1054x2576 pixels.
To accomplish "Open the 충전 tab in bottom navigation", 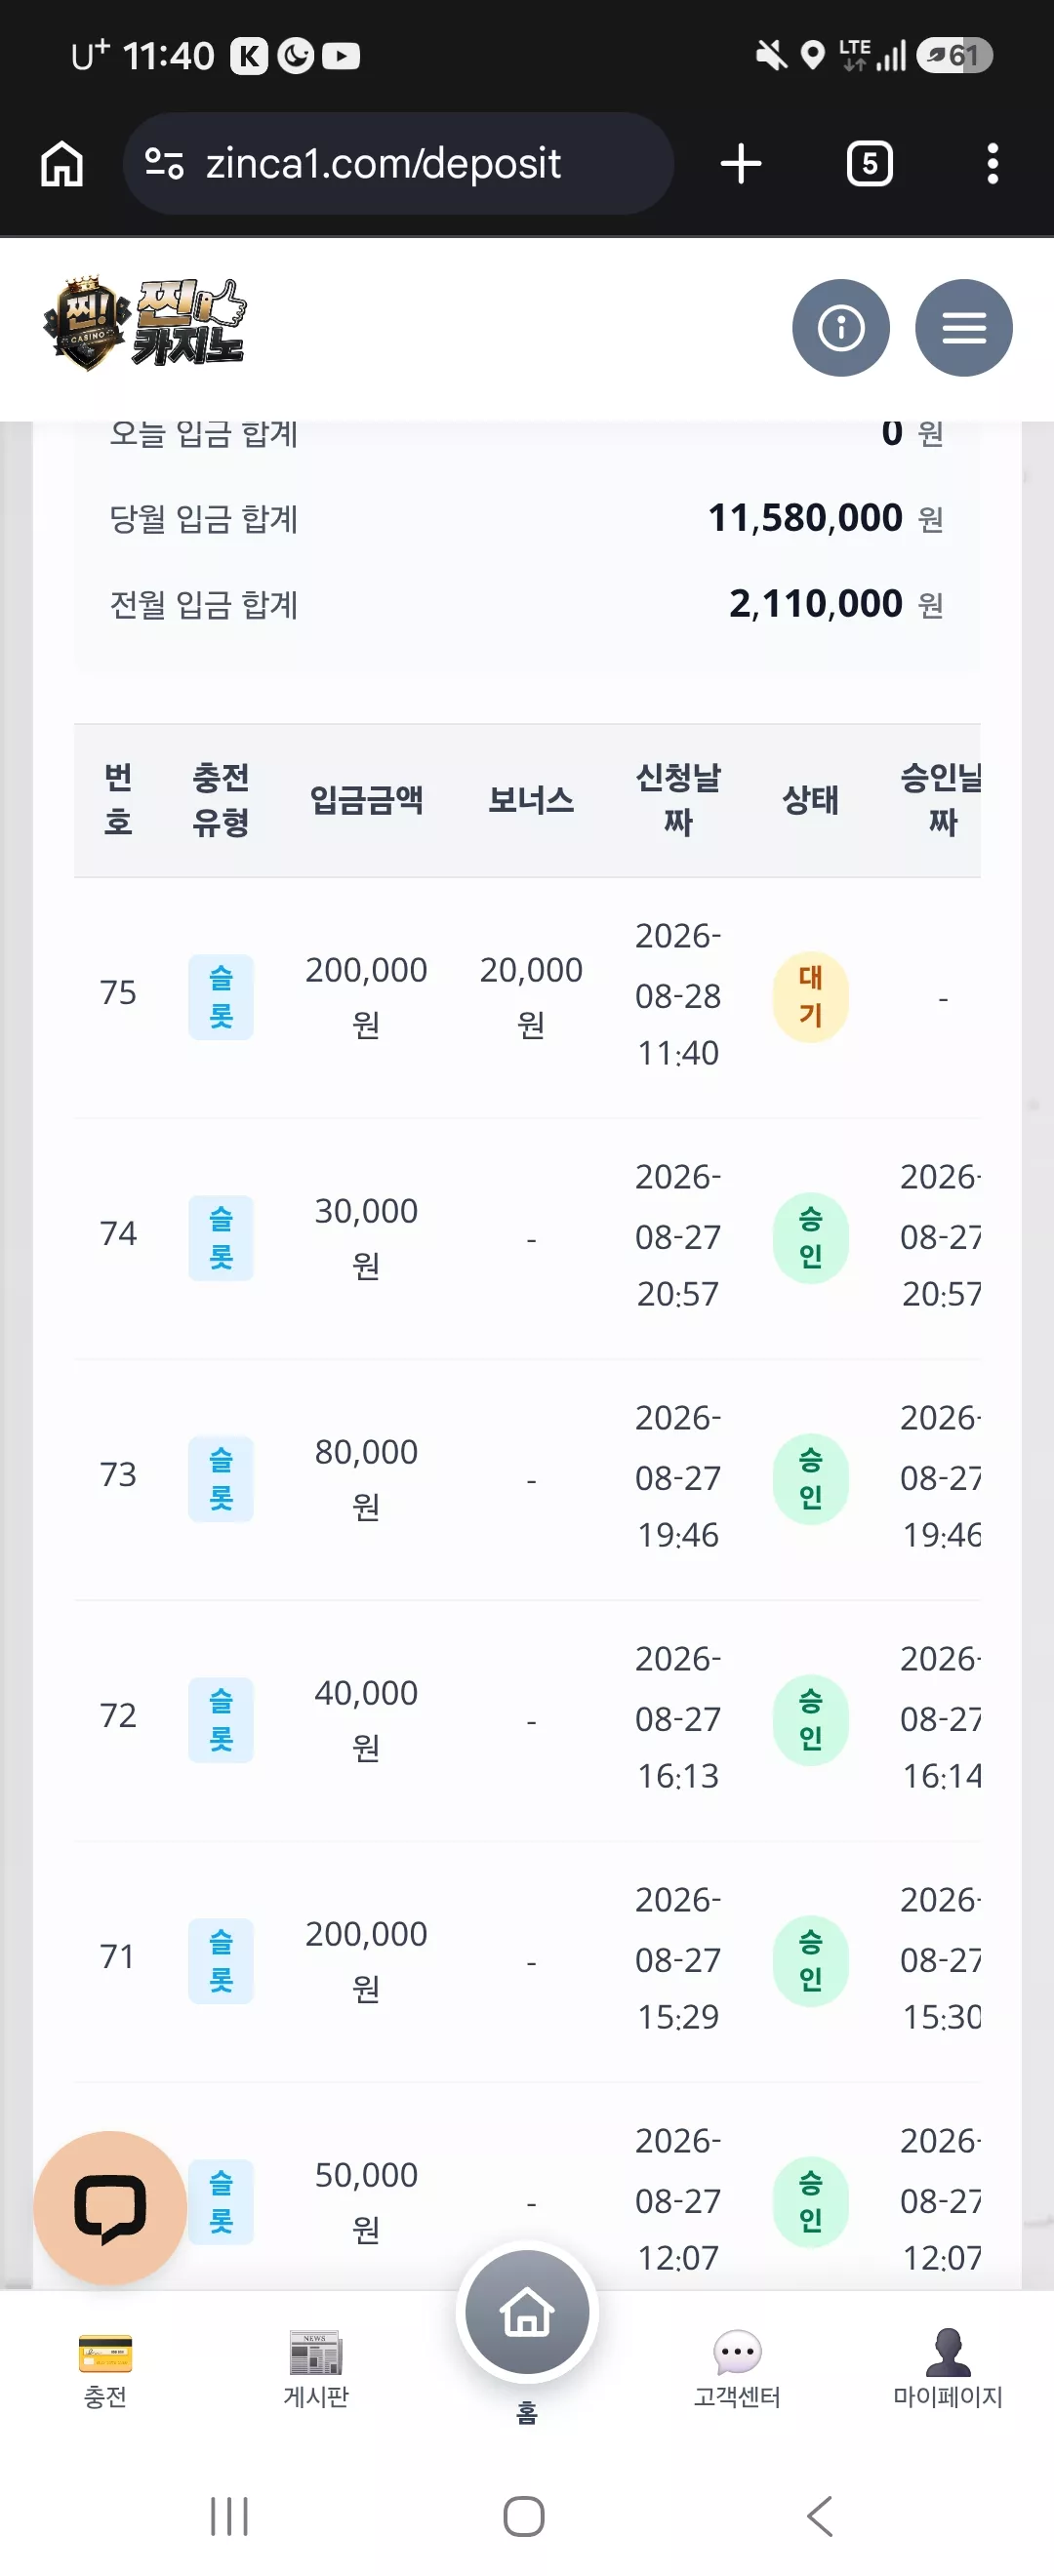I will [105, 2370].
